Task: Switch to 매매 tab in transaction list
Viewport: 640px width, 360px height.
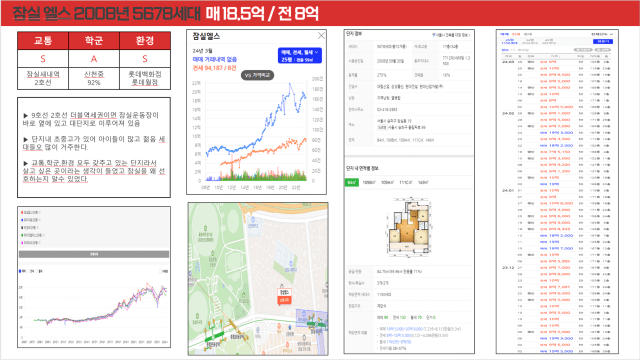Action: pyautogui.click(x=504, y=34)
